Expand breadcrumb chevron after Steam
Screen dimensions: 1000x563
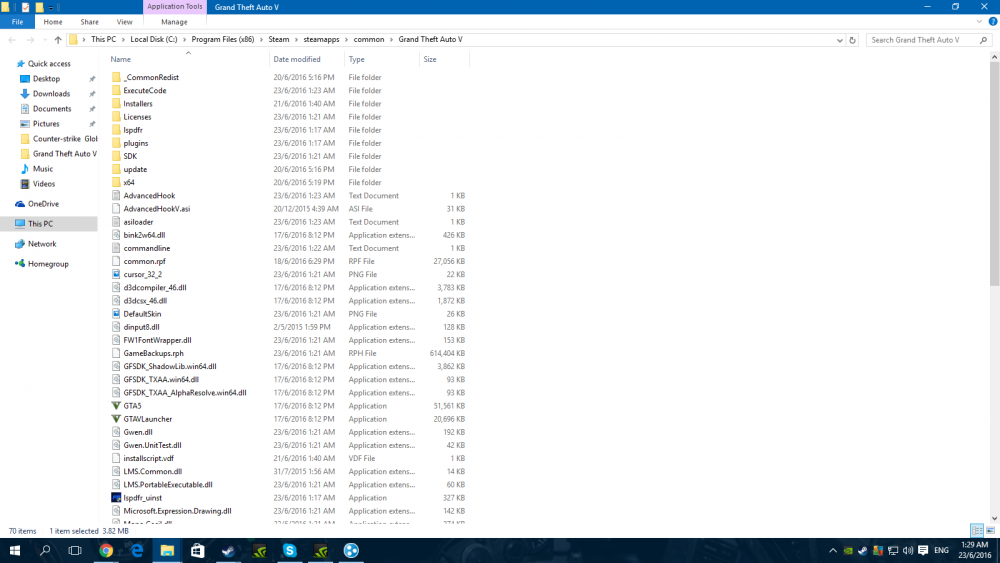[297, 40]
